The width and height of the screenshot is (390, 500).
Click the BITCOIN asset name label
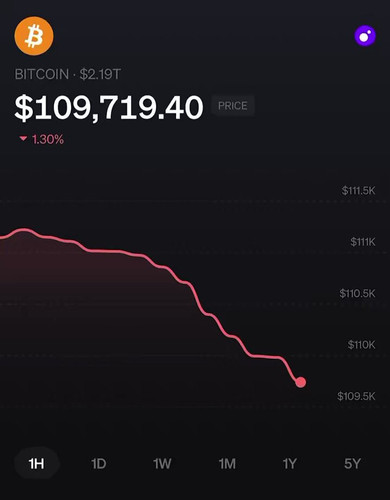tap(42, 74)
